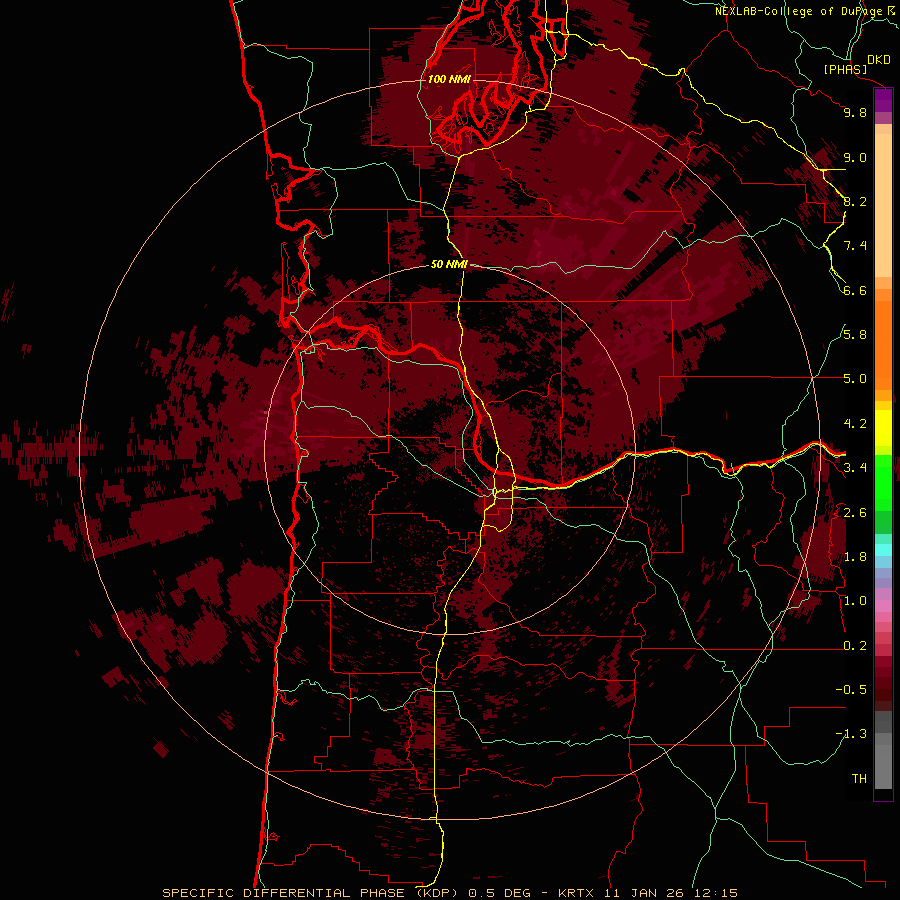Click the 4.2 scale label
Image resolution: width=900 pixels, height=900 pixels.
pos(855,424)
